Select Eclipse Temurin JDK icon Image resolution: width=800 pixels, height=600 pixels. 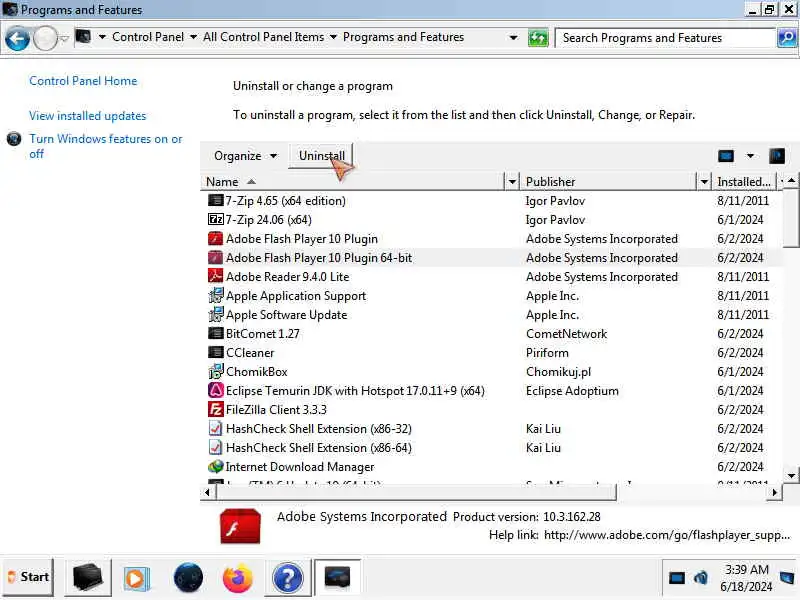coord(216,390)
